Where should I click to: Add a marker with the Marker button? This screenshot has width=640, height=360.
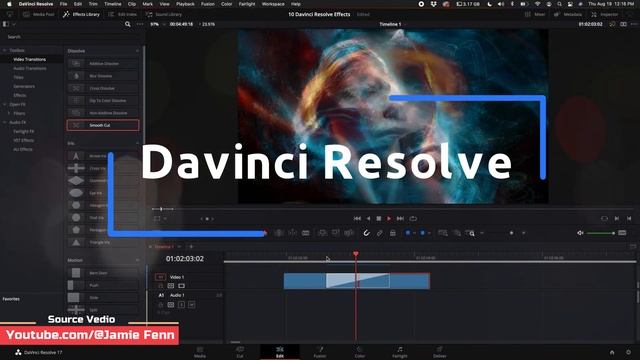click(x=423, y=233)
